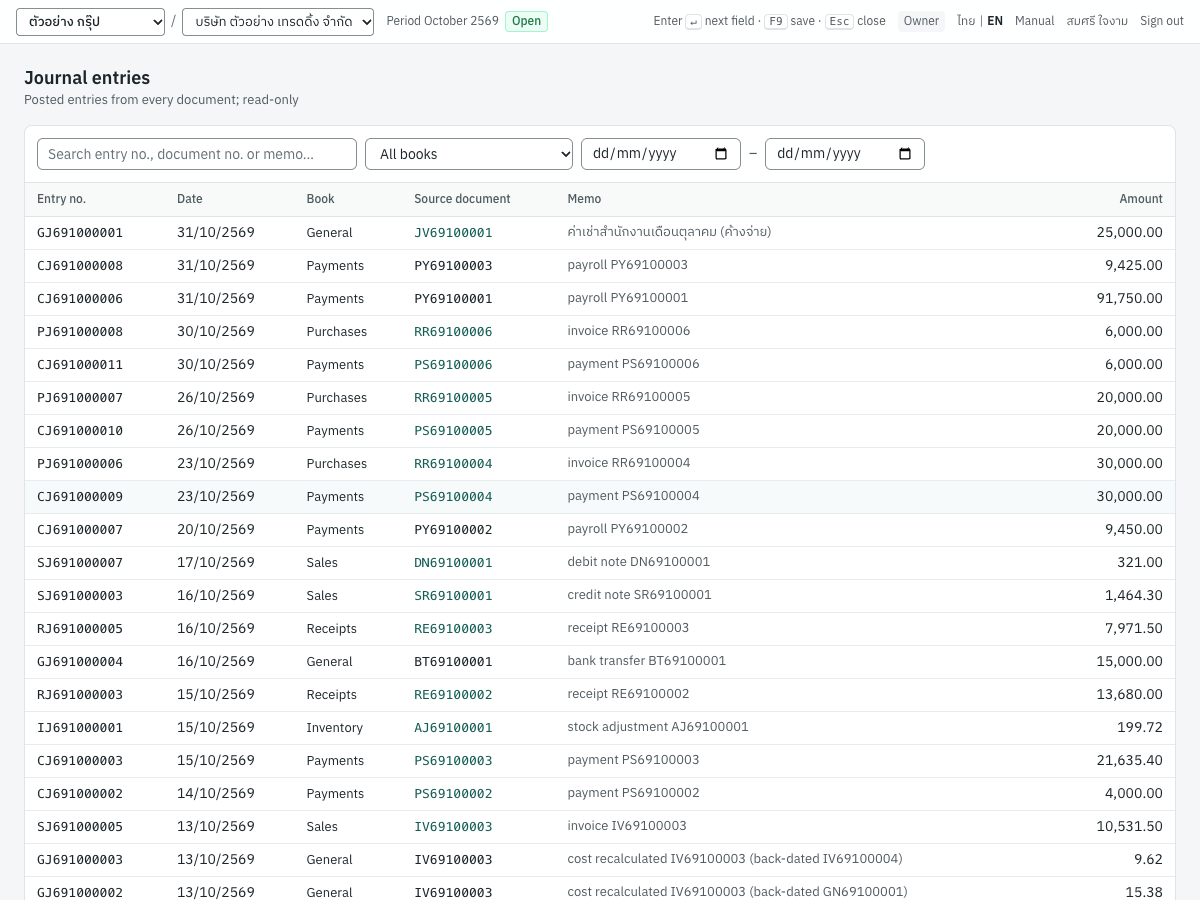Image resolution: width=1200 pixels, height=900 pixels.
Task: Select entry number CJ691000008
Action: [80, 266]
